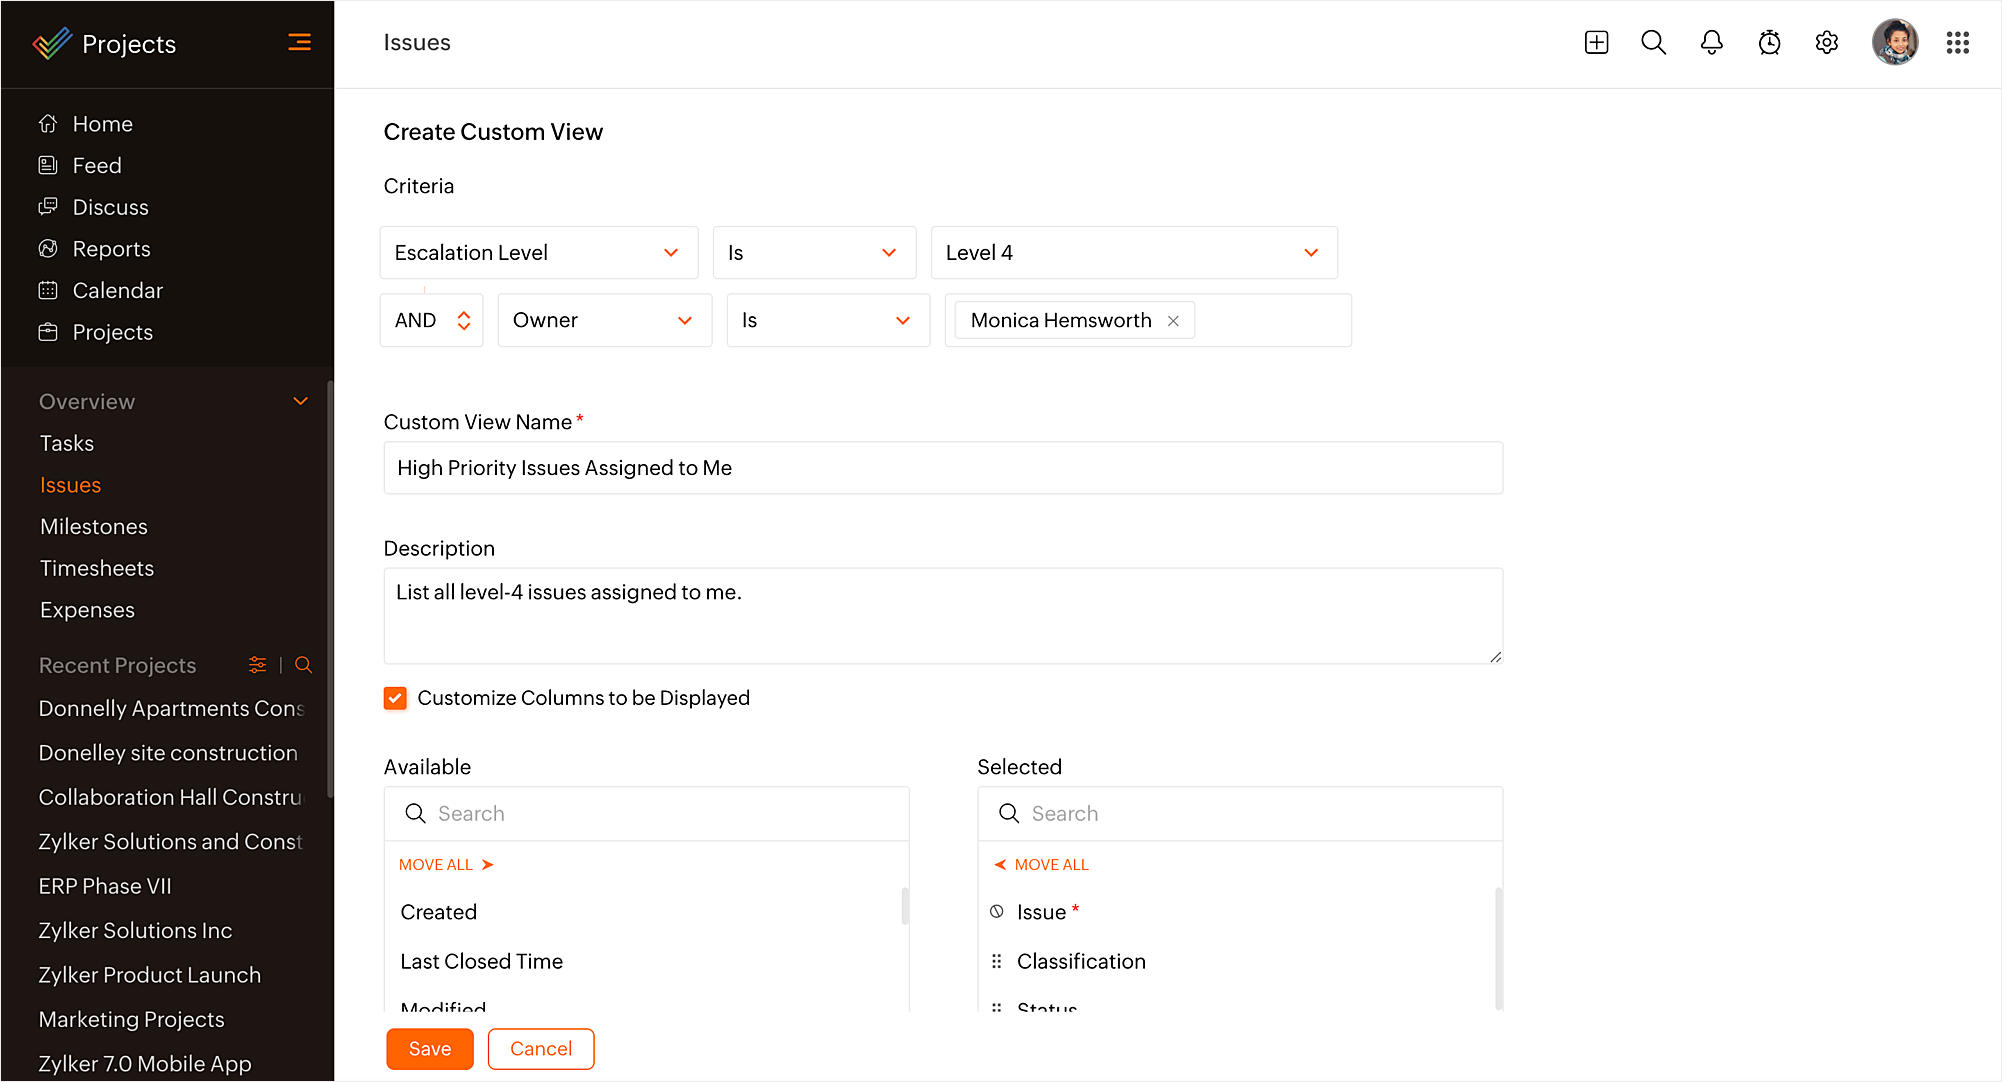2002x1082 pixels.
Task: Open Reports from the sidebar
Action: pyautogui.click(x=111, y=249)
